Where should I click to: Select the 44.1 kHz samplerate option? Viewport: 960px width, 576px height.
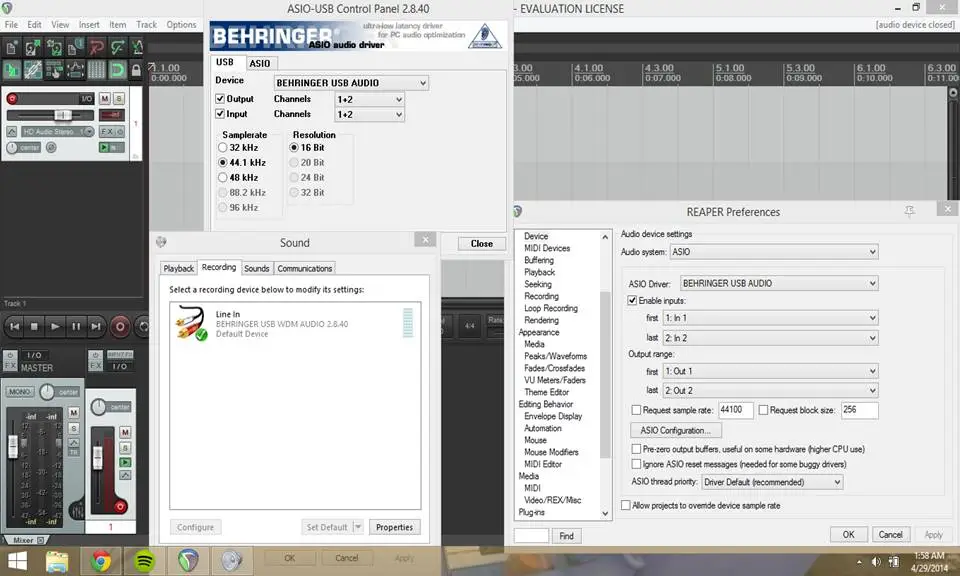(223, 162)
